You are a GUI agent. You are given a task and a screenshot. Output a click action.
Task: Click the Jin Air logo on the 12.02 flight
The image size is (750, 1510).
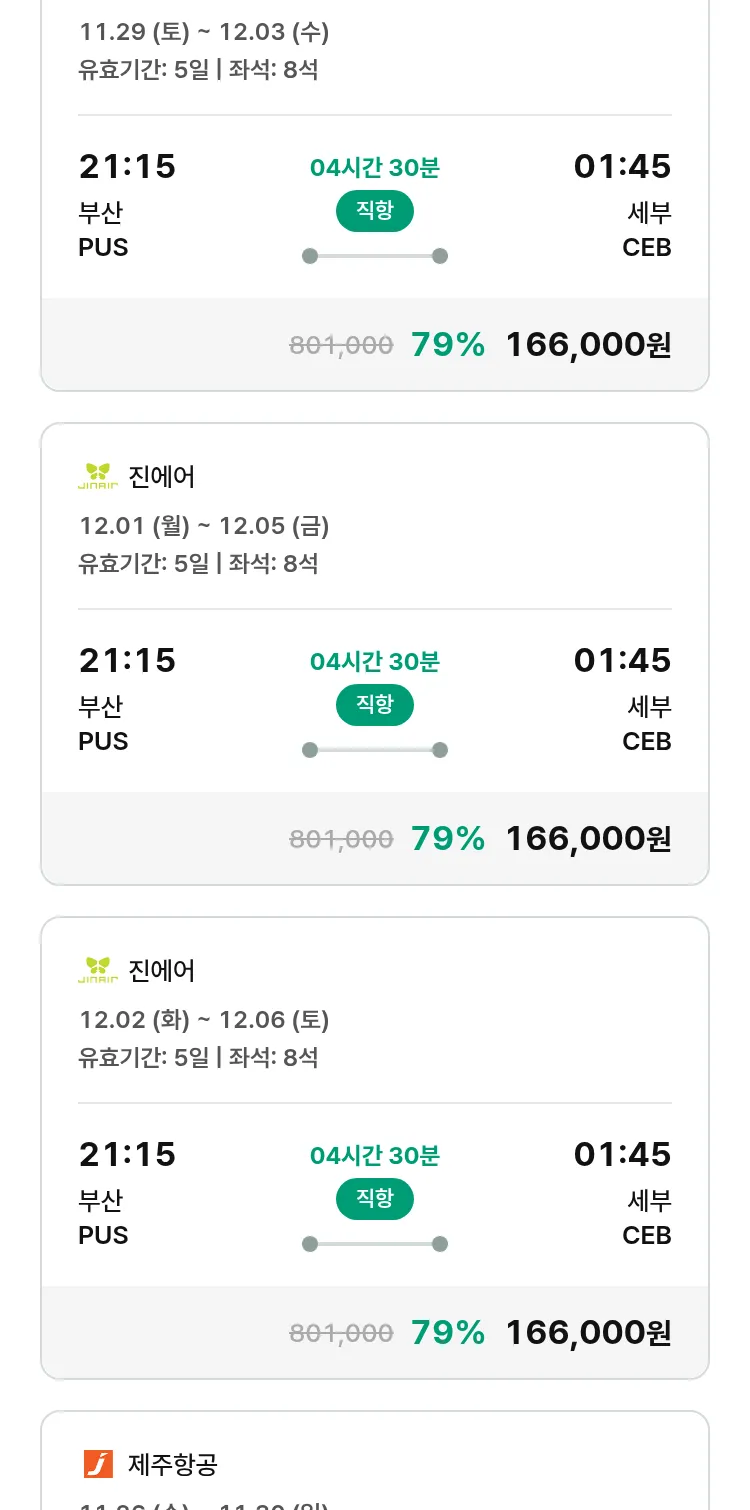98,970
